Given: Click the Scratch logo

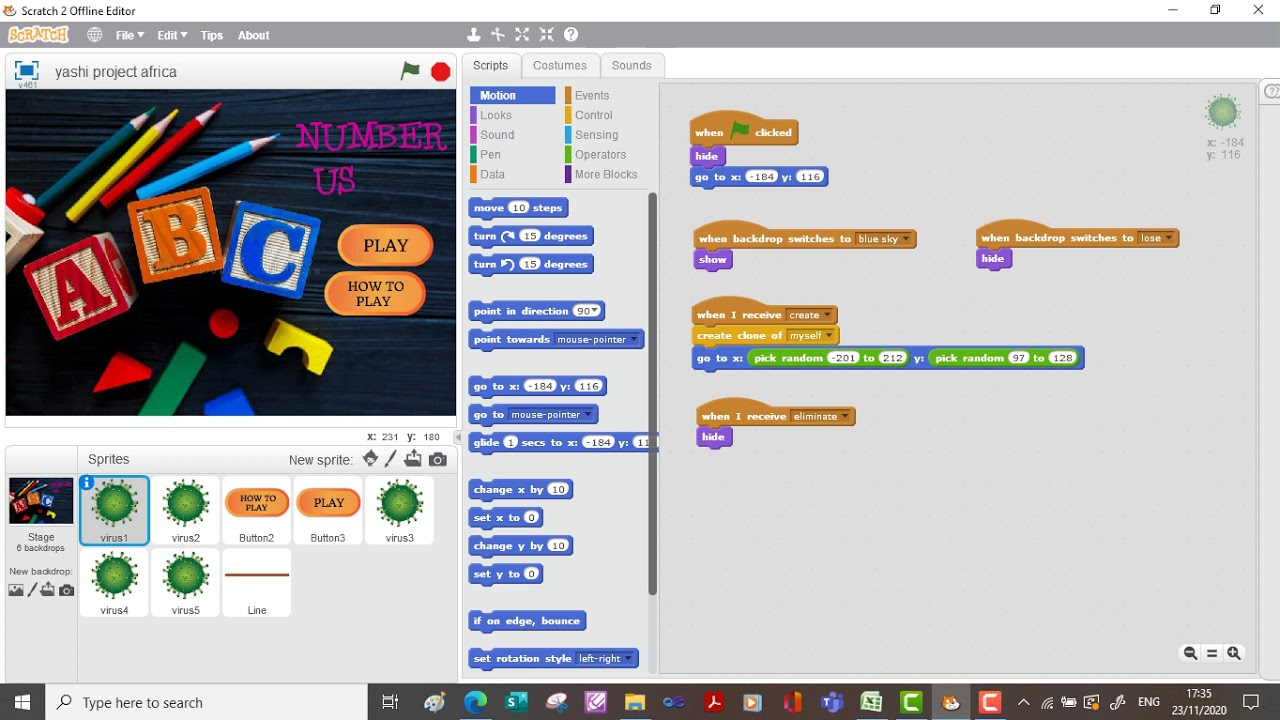Looking at the screenshot, I should pos(39,35).
